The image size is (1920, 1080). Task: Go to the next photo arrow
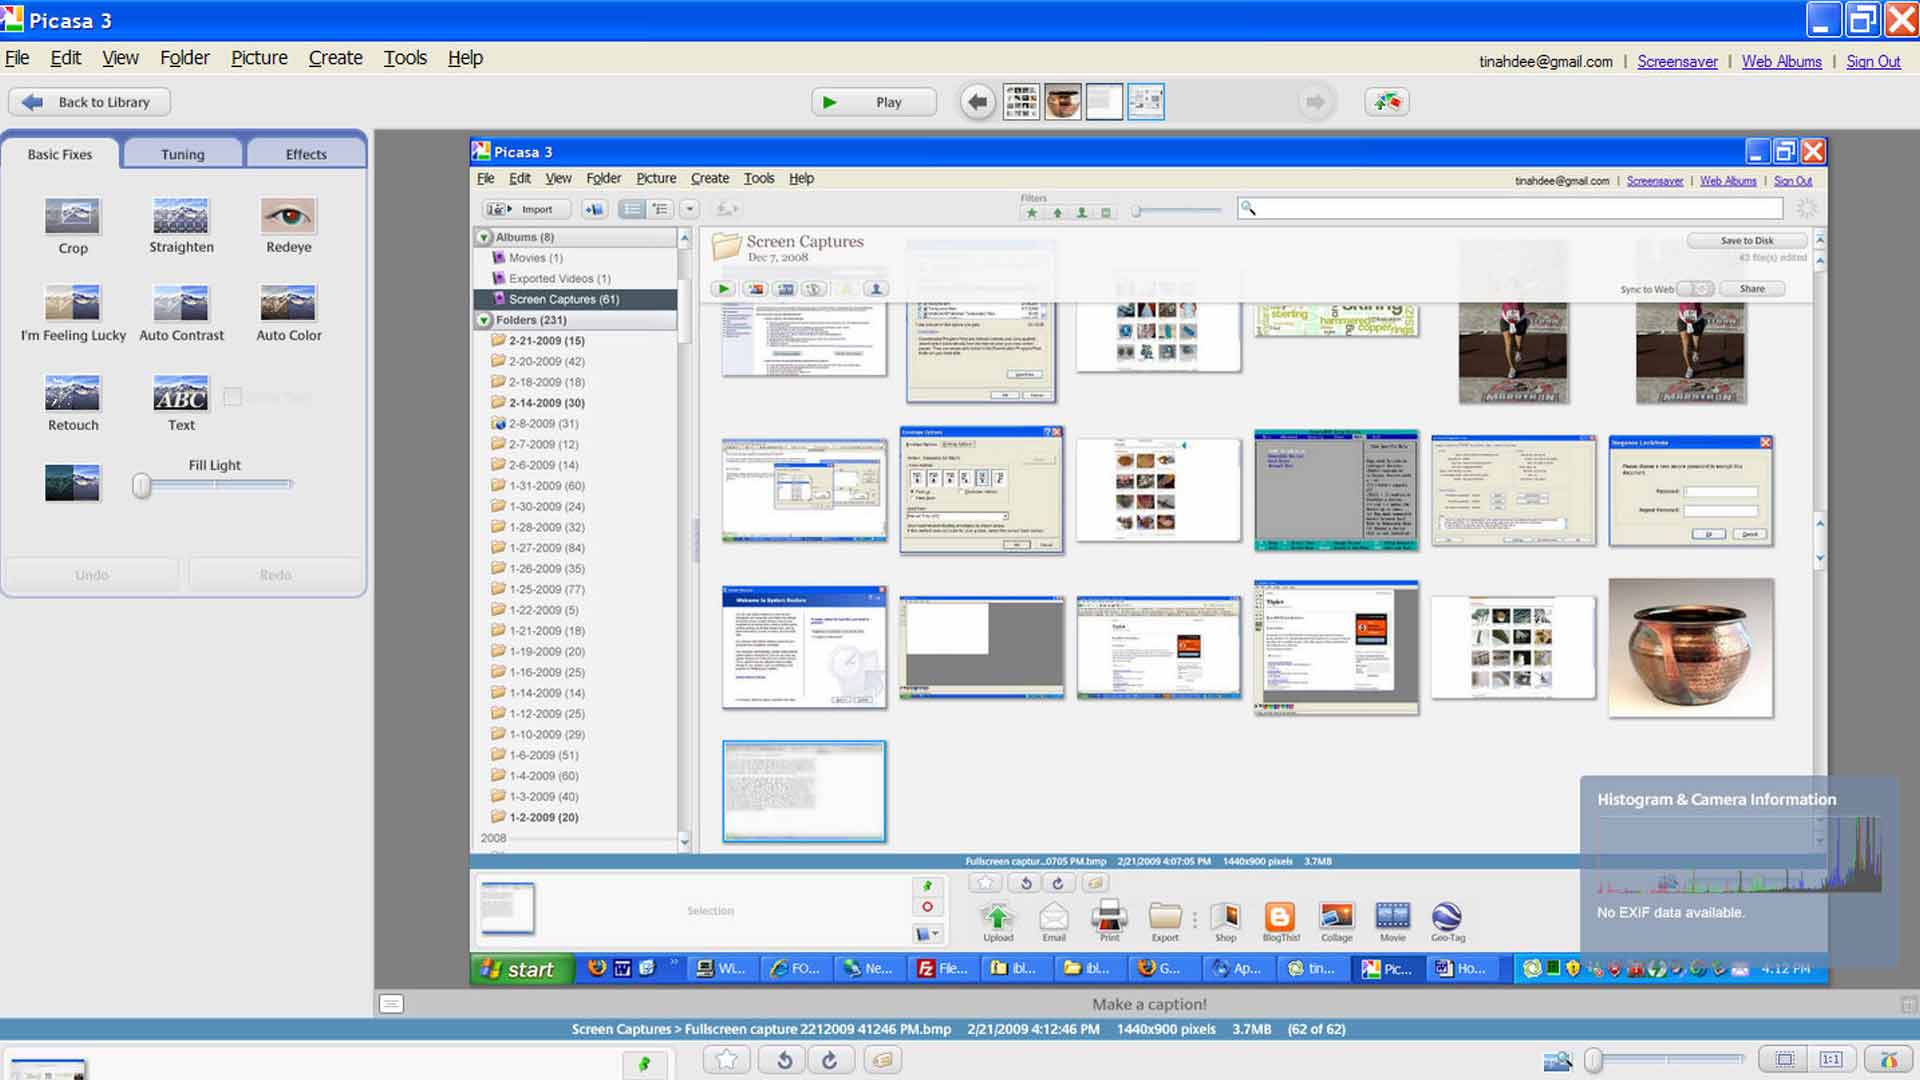coord(1315,102)
